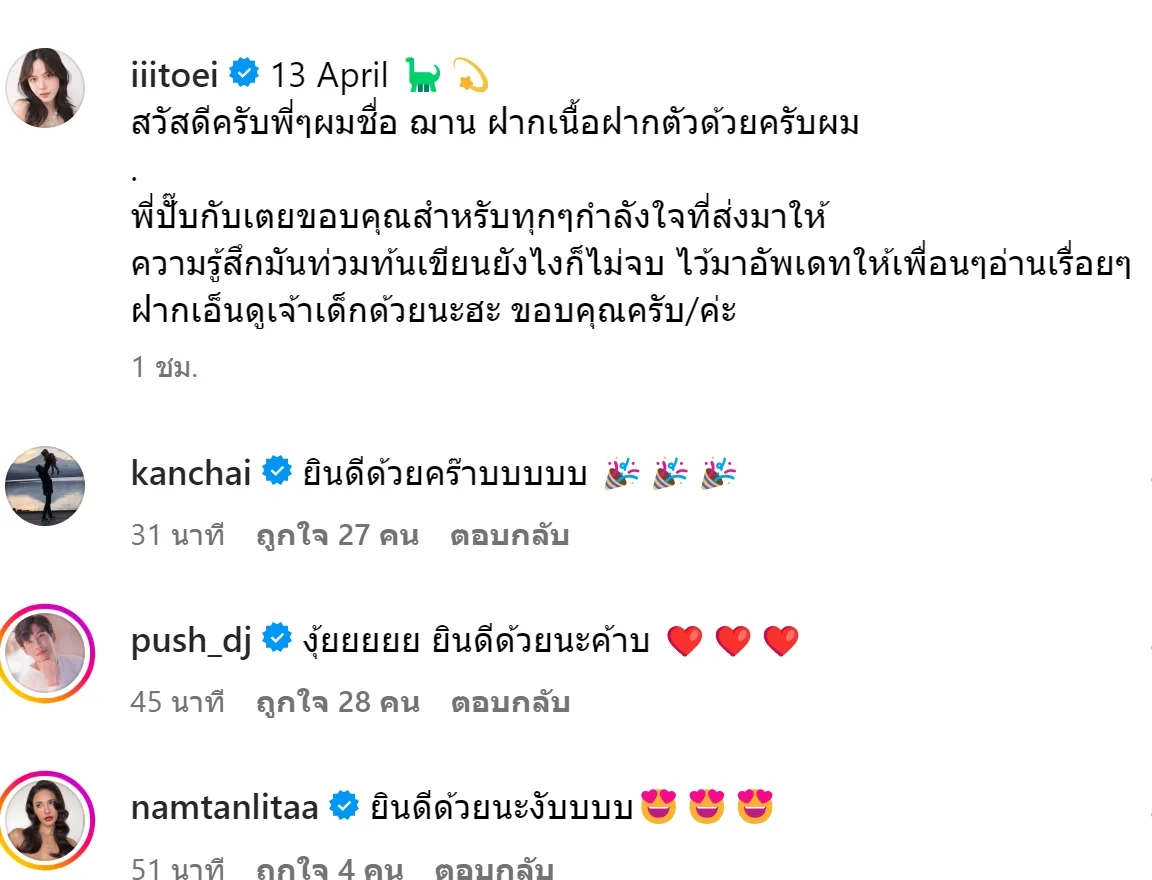Click the verified badge beside push_dj
Screen dimensions: 1152x880
click(277, 638)
